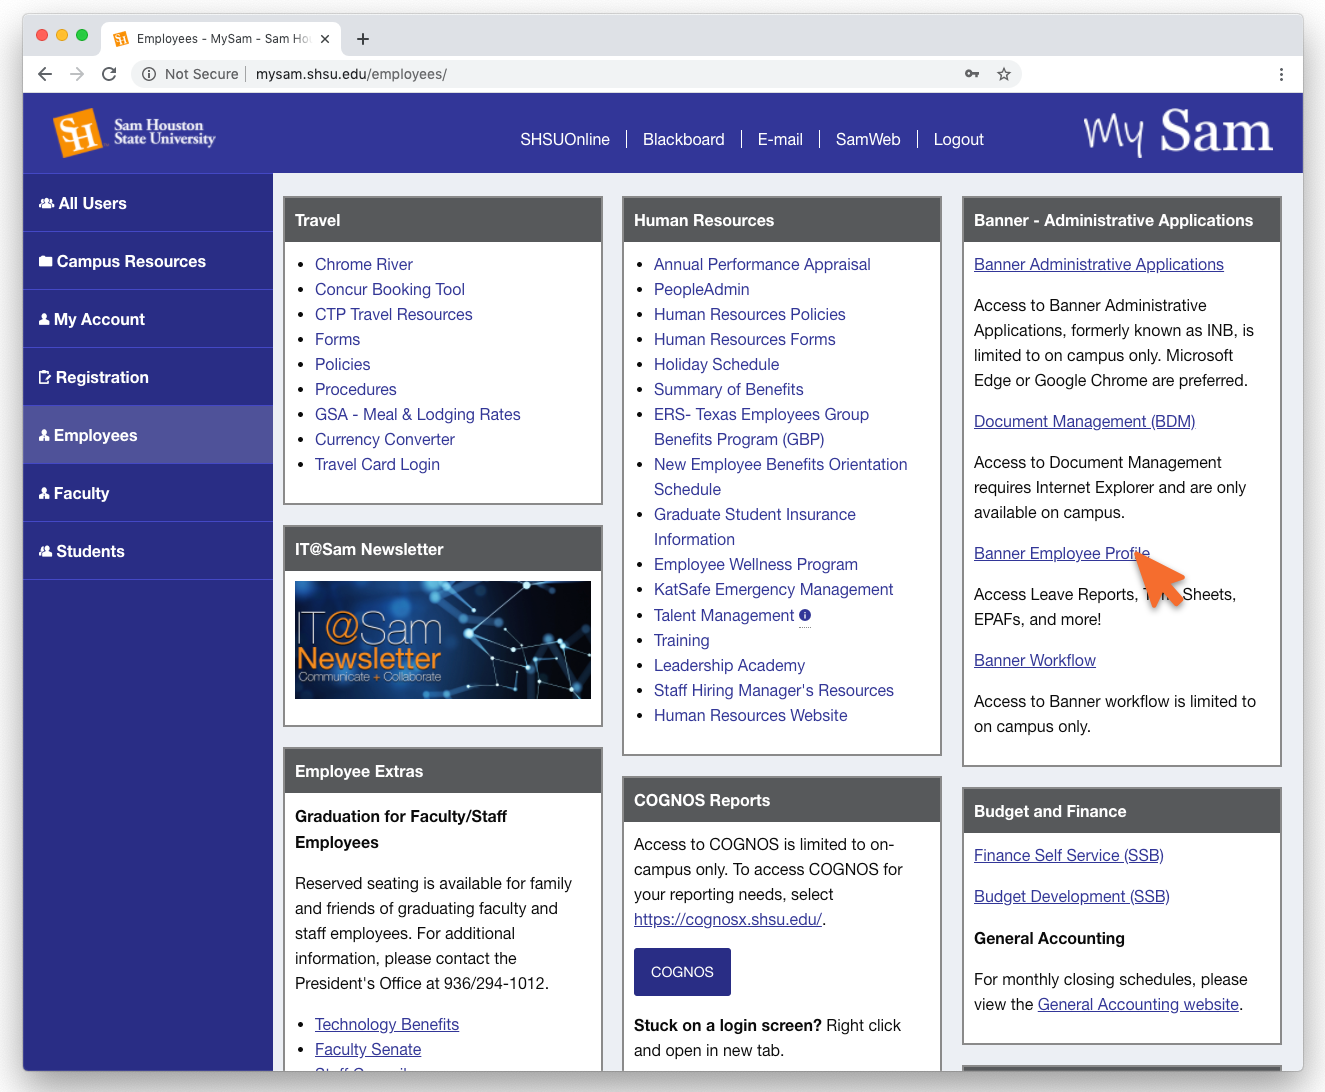Open the Campus Resources sidebar section
The image size is (1325, 1092).
tap(131, 261)
